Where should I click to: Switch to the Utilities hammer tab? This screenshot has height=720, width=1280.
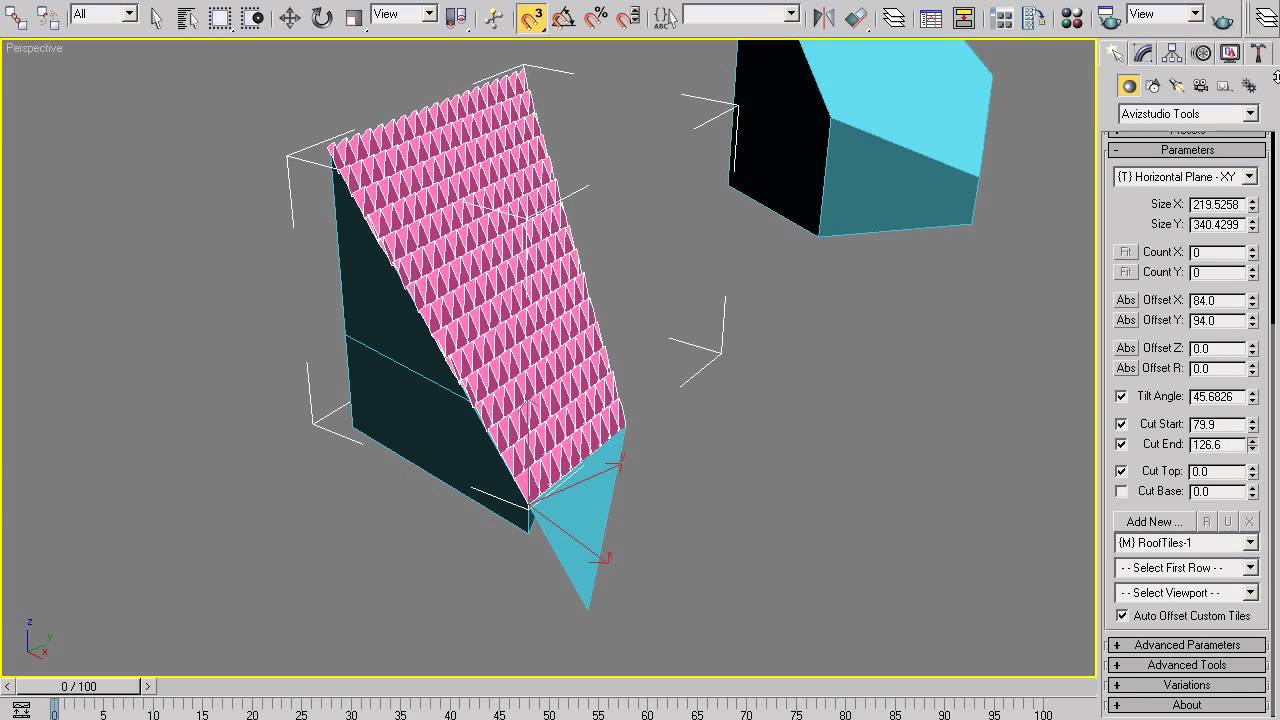pos(1259,53)
